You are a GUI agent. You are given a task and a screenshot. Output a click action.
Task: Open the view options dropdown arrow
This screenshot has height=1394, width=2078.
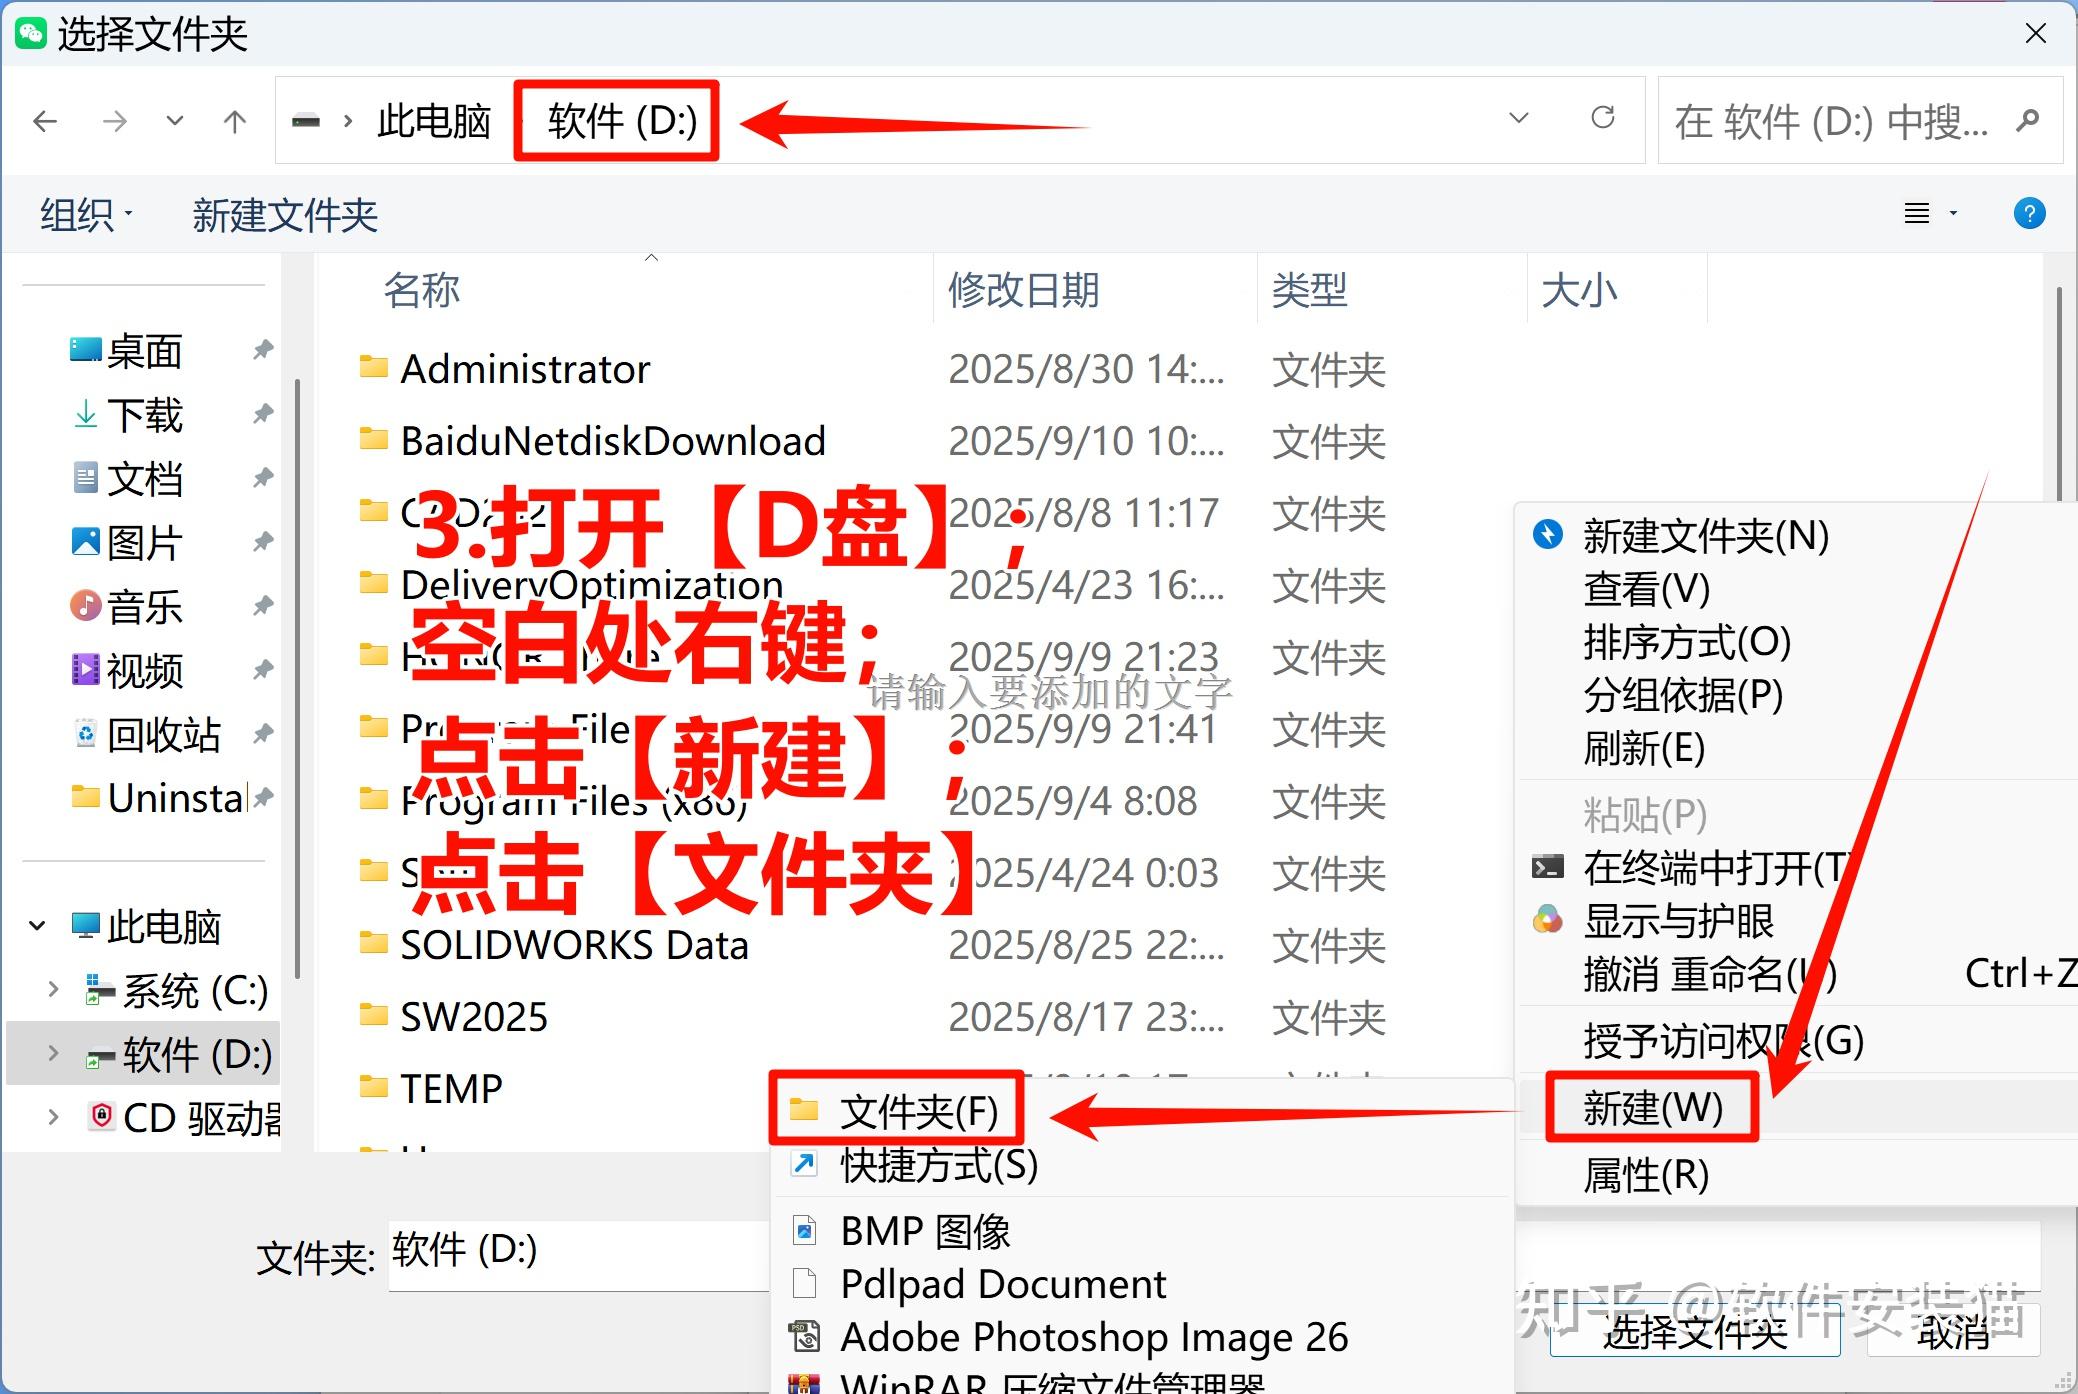1953,213
